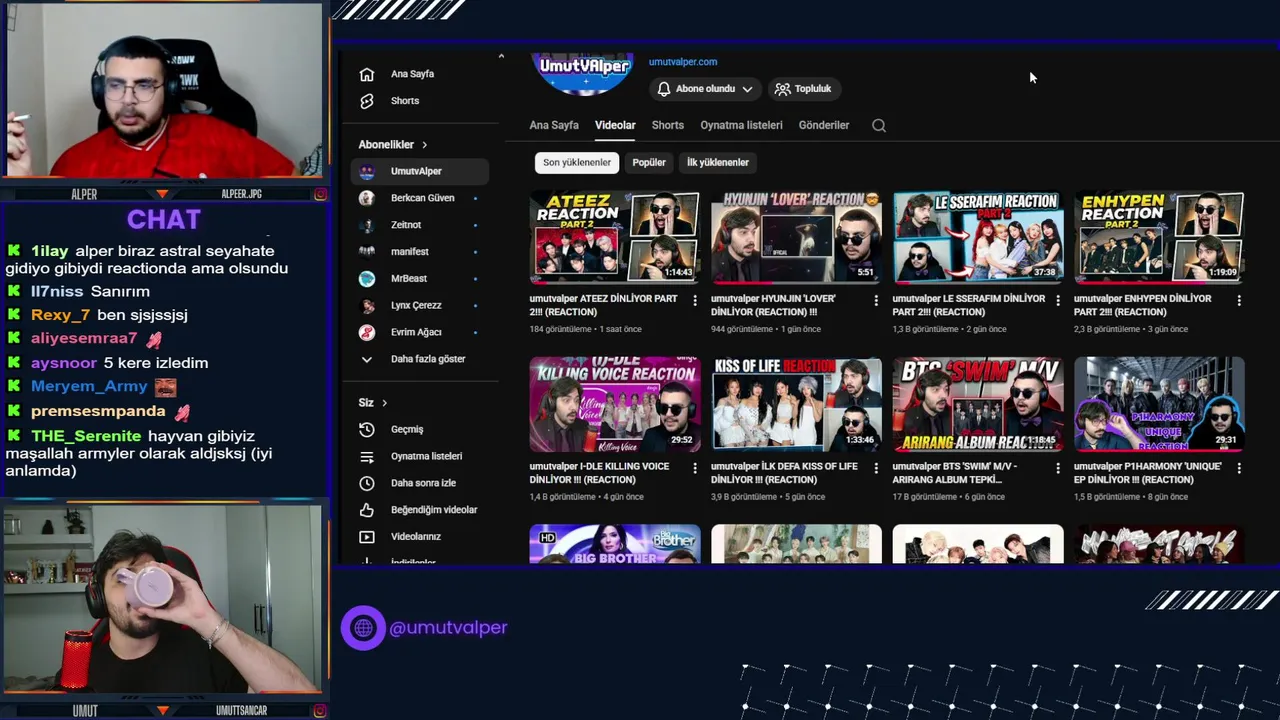Open BTS 'SWIM' M/V ARIRANG title
Screen dimensions: 1280x720
point(955,473)
